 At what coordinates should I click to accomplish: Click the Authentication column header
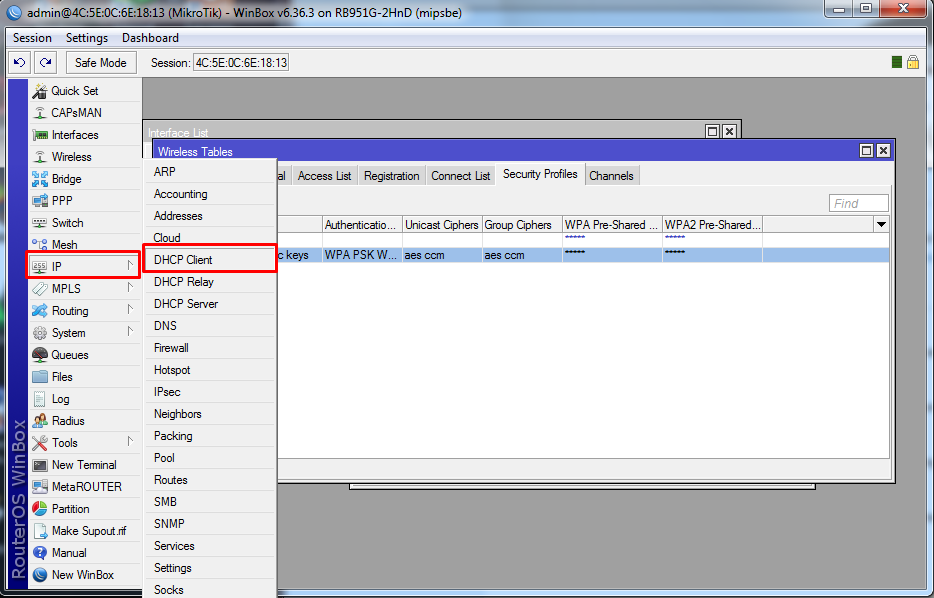pyautogui.click(x=362, y=225)
